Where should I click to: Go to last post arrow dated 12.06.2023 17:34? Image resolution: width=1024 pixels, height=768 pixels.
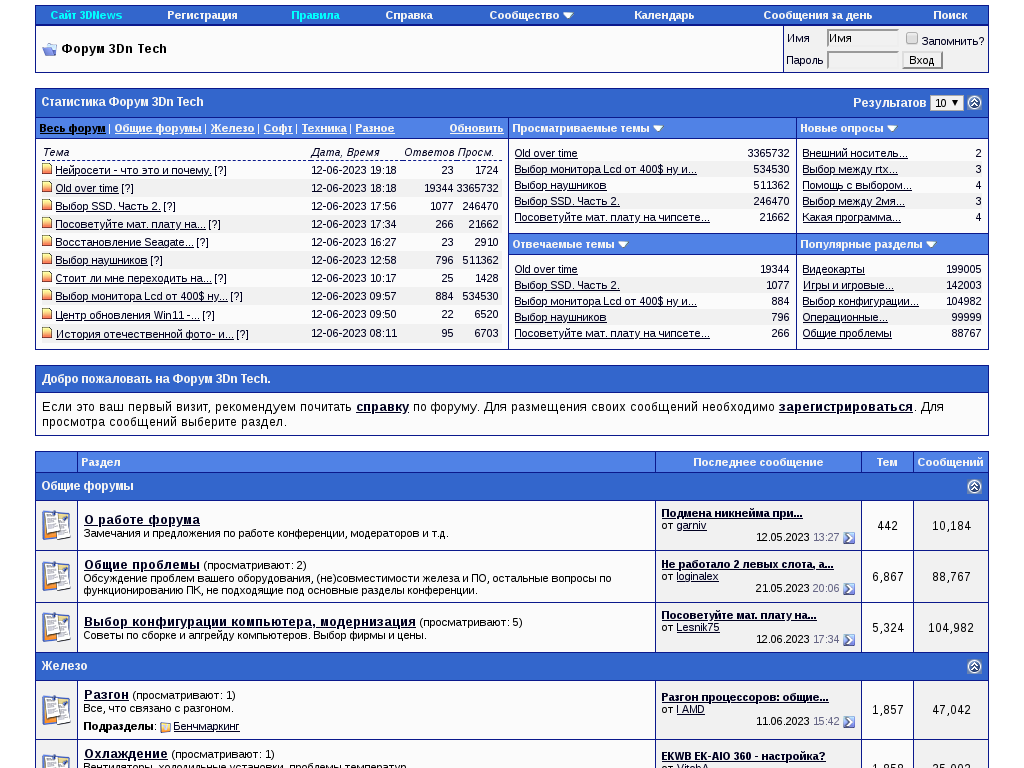click(x=849, y=640)
